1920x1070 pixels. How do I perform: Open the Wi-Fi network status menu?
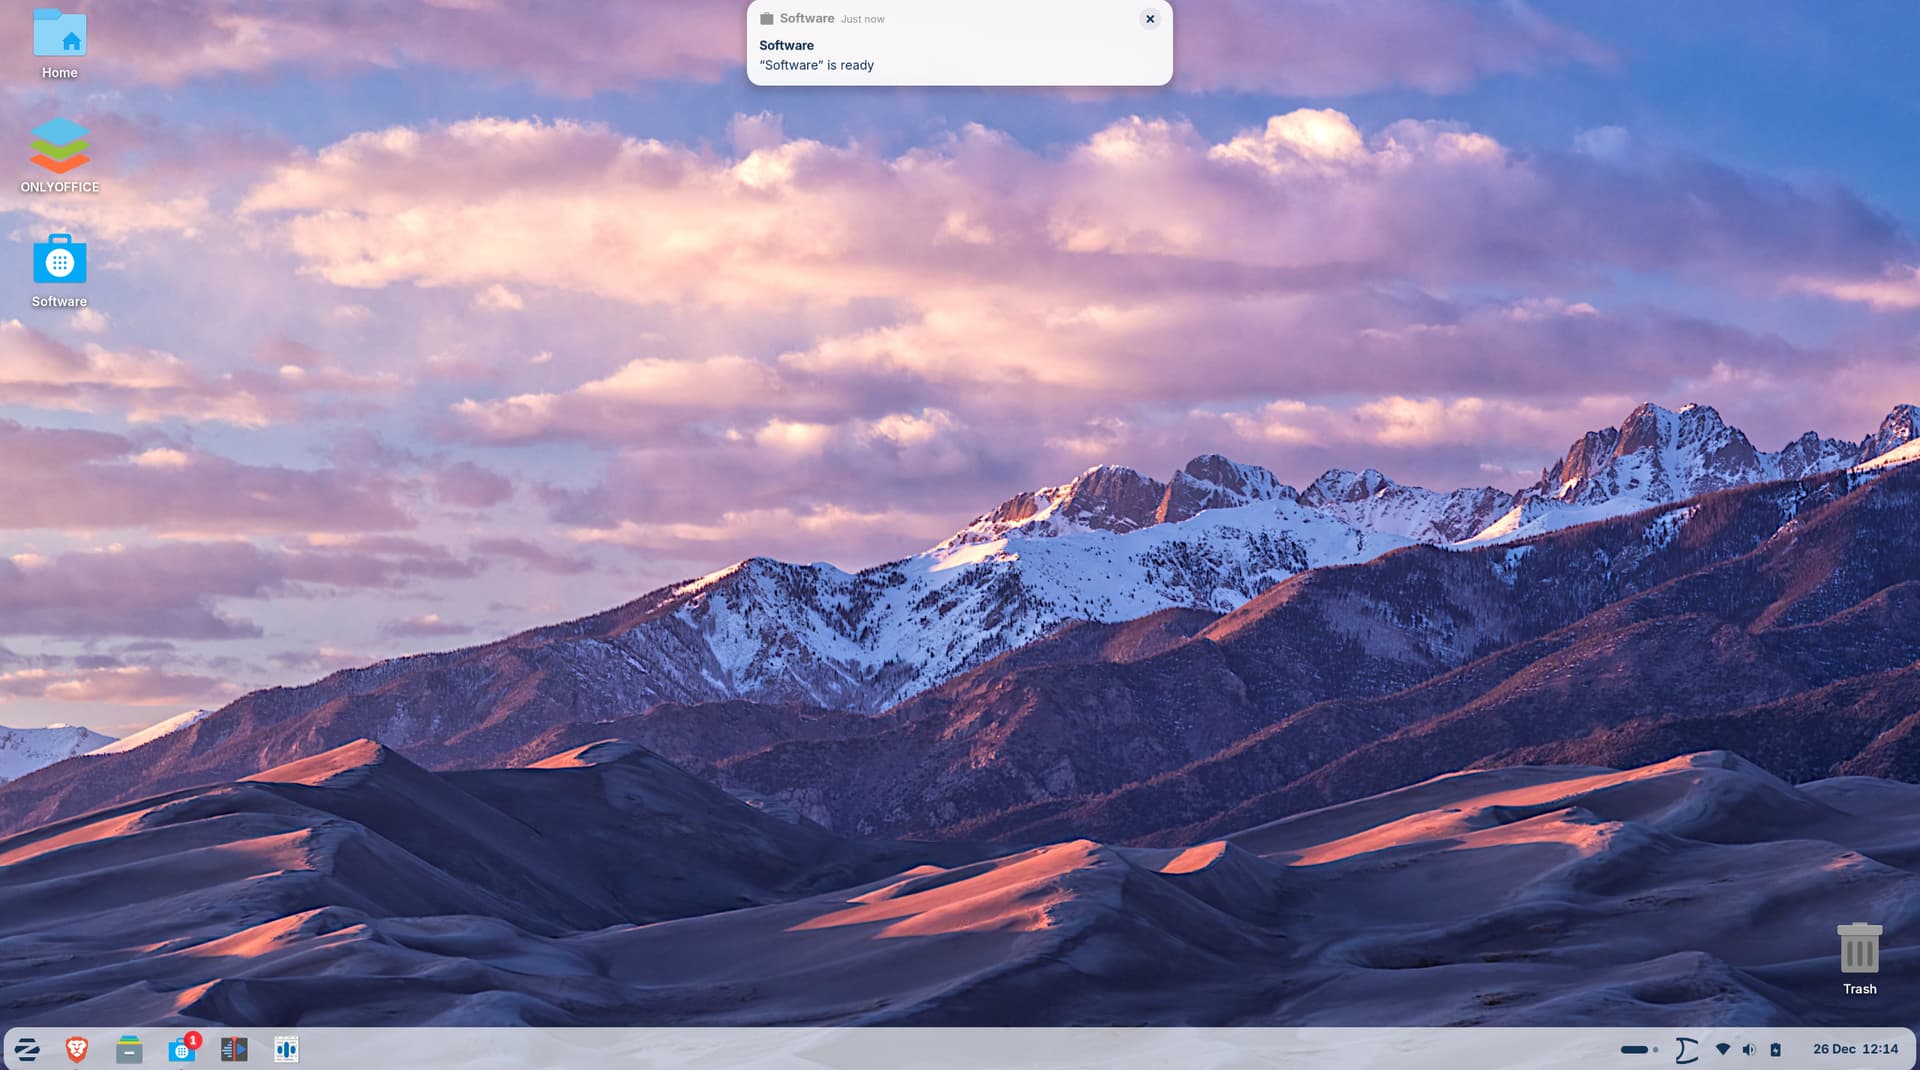[x=1722, y=1049]
